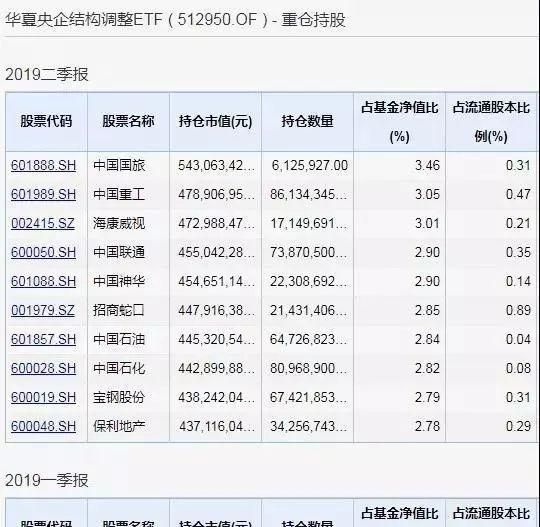Open stock code link 601088.SH
540x527 pixels.
coord(43,281)
